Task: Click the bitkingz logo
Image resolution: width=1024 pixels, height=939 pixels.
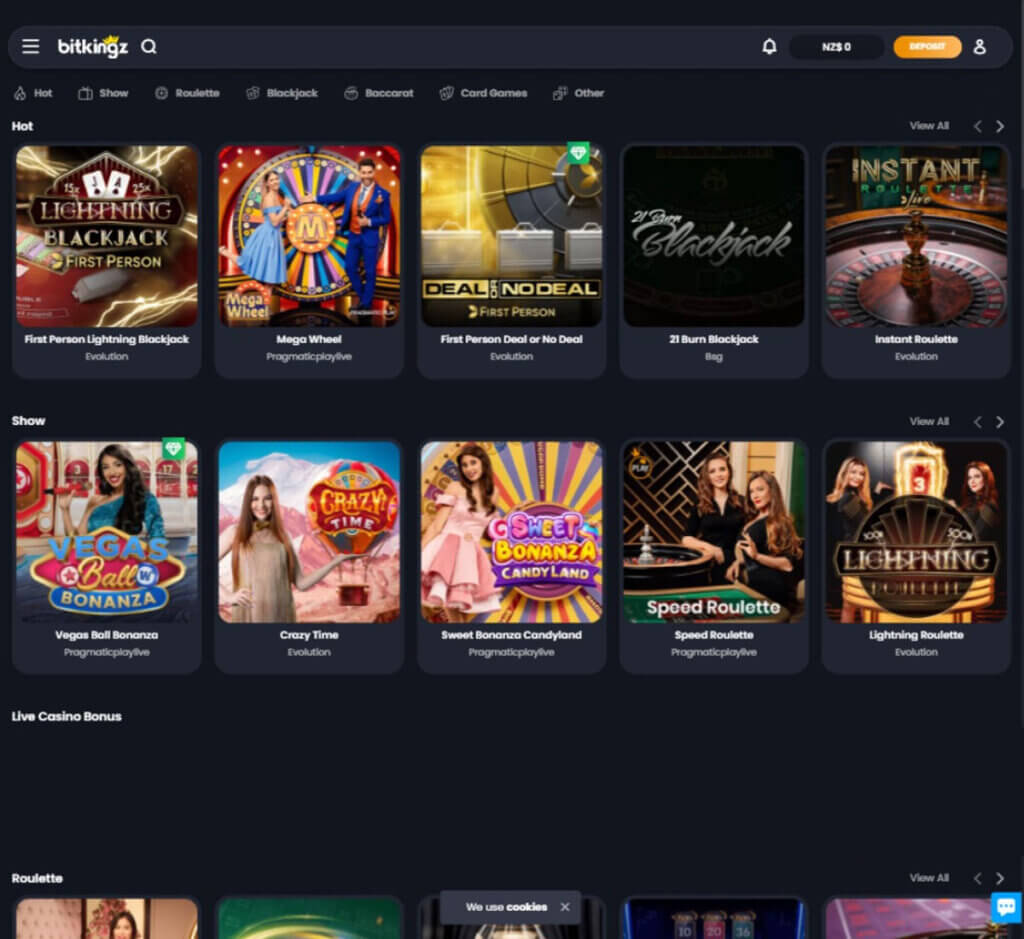Action: 93,46
